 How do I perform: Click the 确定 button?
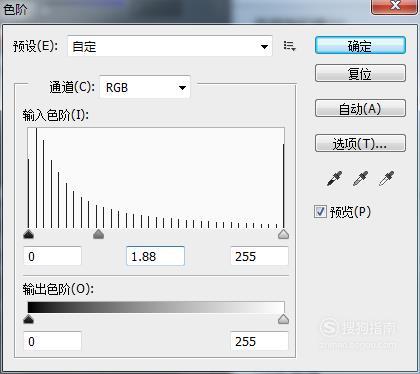(x=360, y=46)
